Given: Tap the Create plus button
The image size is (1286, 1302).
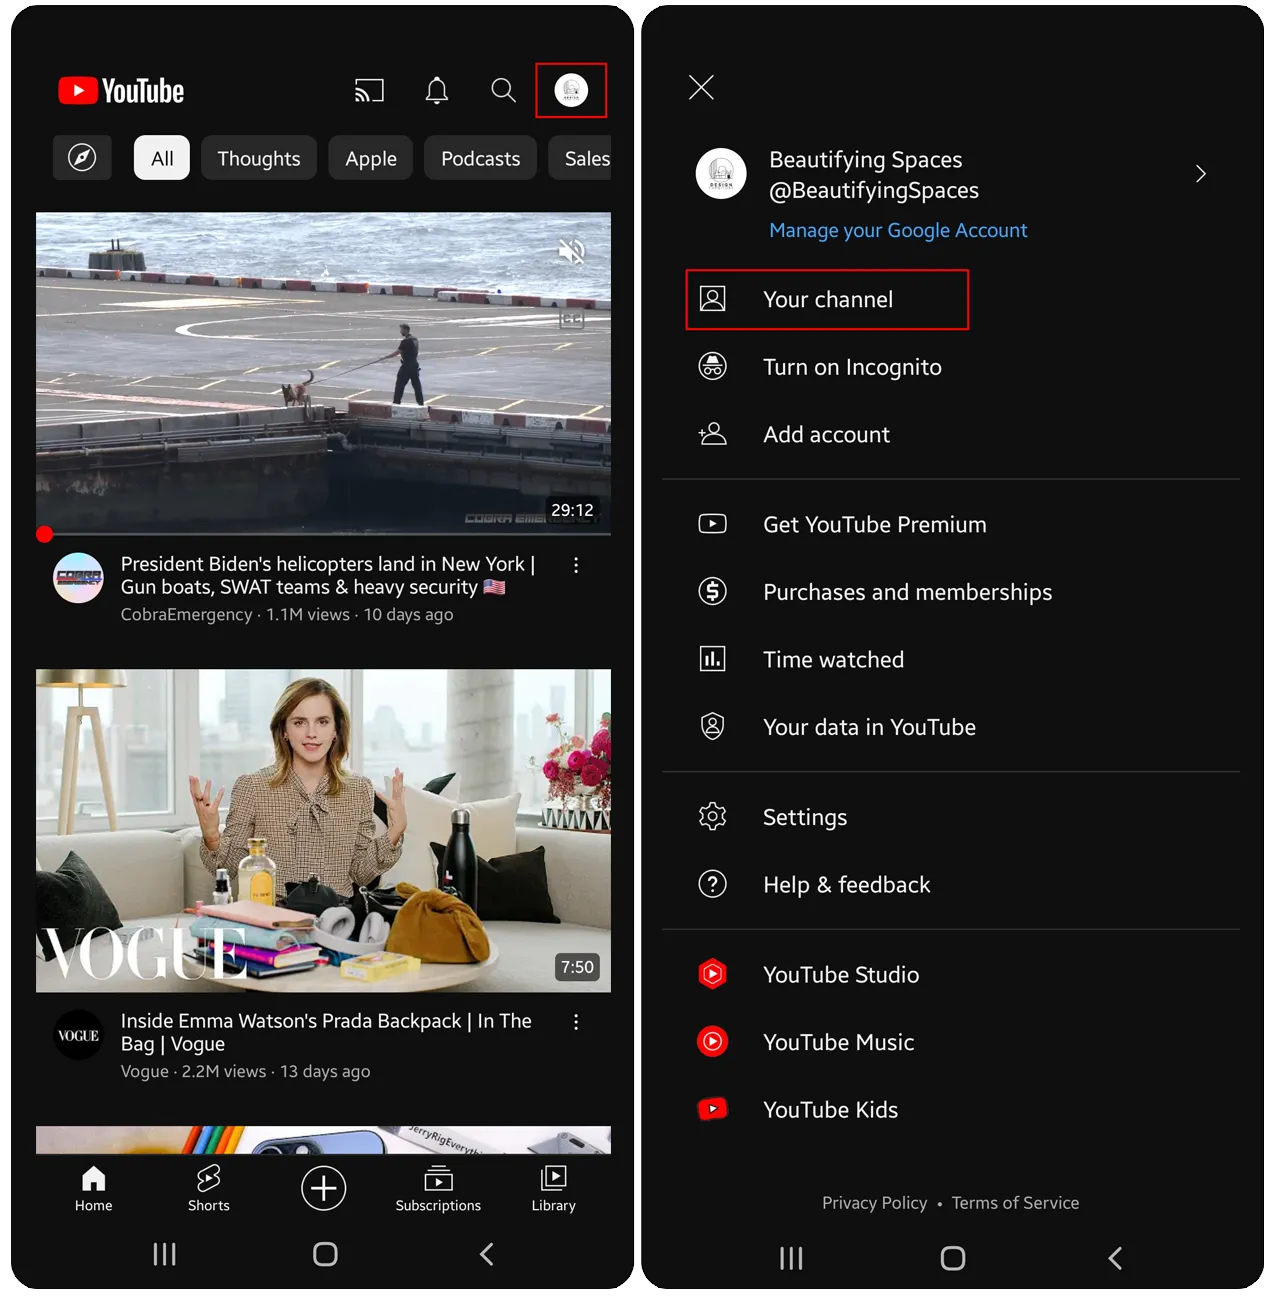Looking at the screenshot, I should pyautogui.click(x=323, y=1188).
